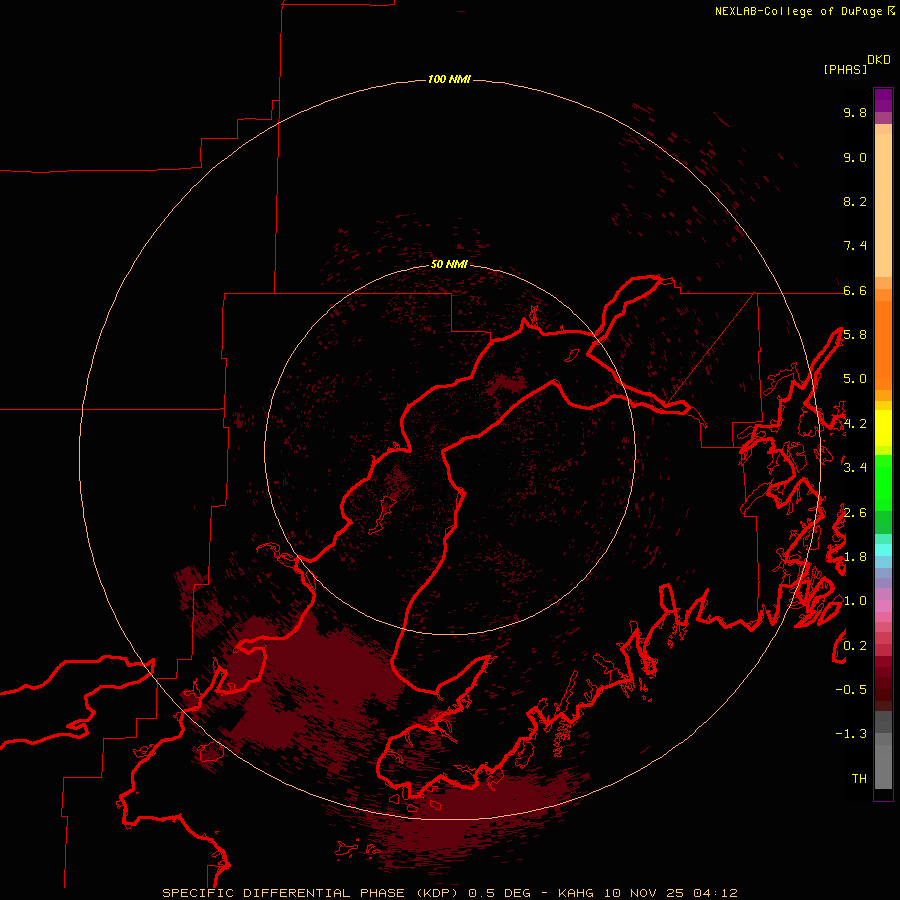Pick the orange segment of the color bar
Viewport: 900px width, 900px height.
[x=883, y=344]
